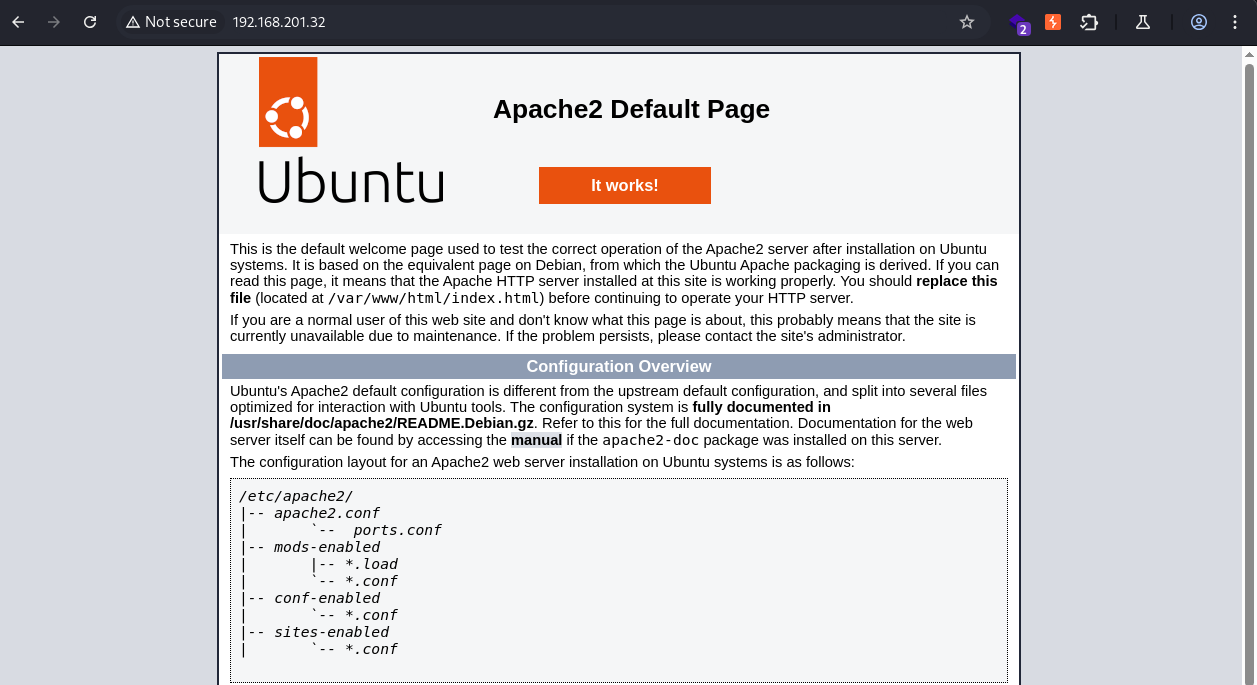Click "apache2.conf" in the layout tree

327,513
